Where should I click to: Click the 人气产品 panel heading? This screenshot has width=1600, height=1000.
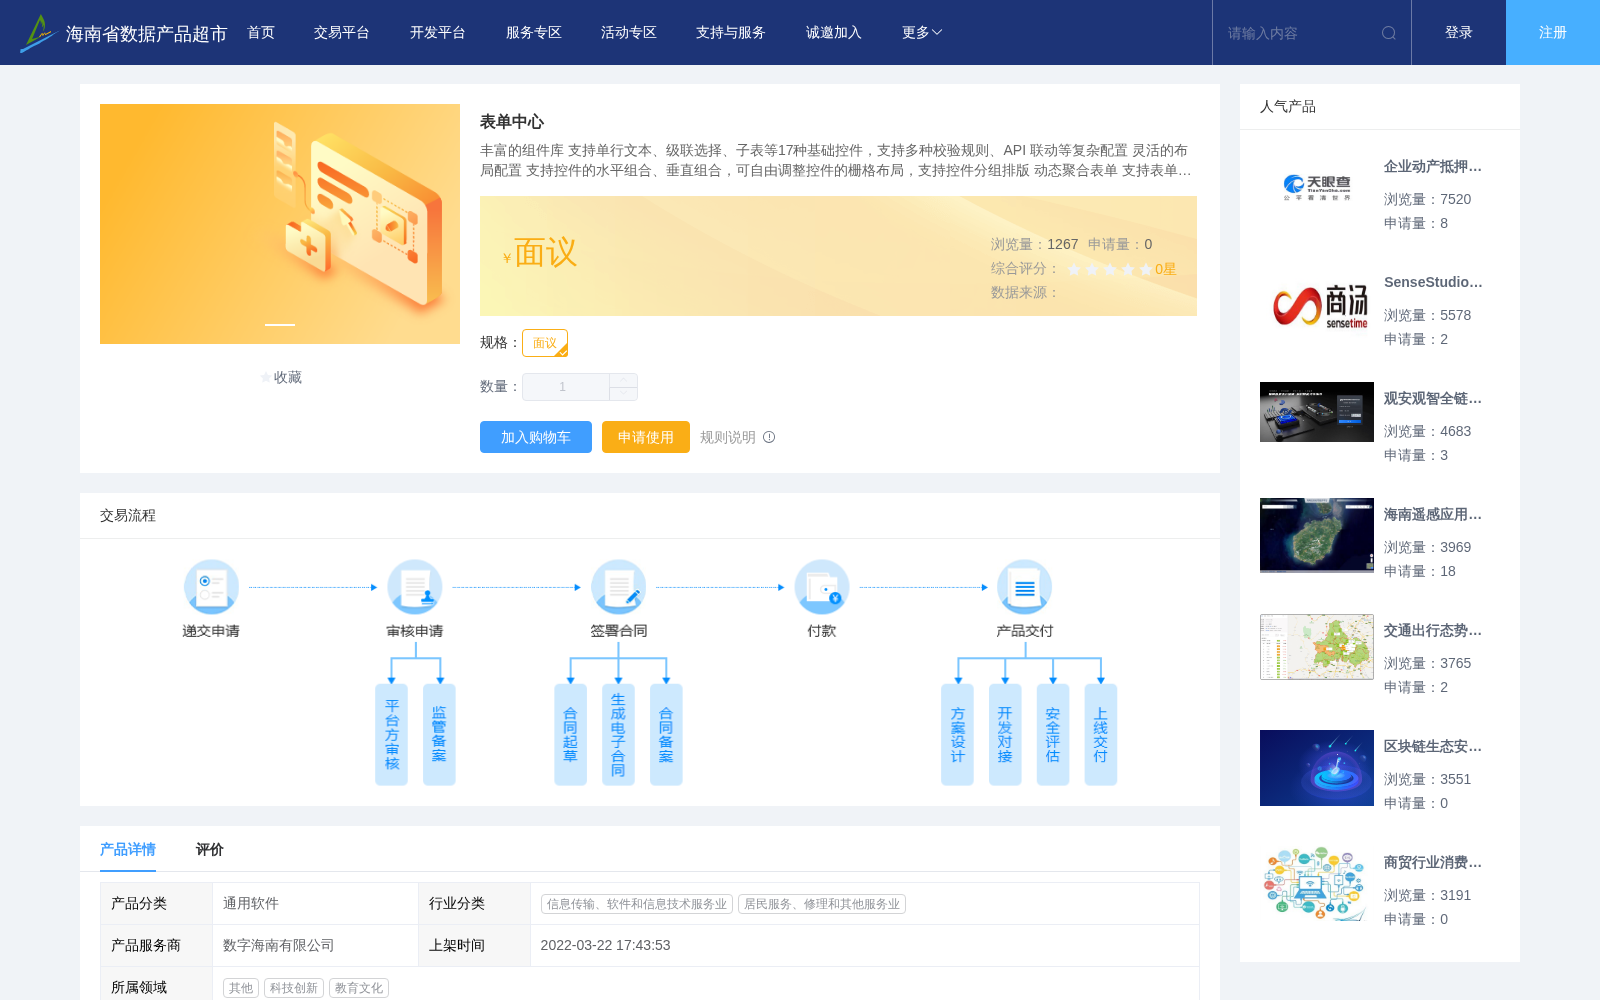pos(1288,106)
